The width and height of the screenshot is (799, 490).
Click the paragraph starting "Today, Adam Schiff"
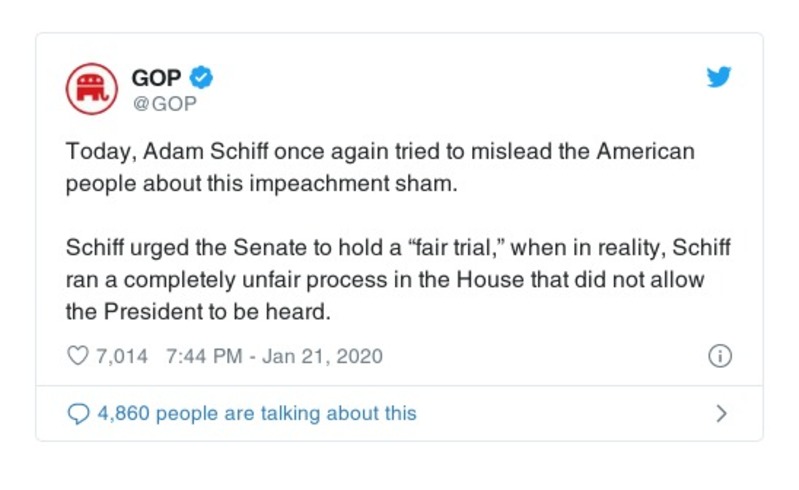click(380, 168)
